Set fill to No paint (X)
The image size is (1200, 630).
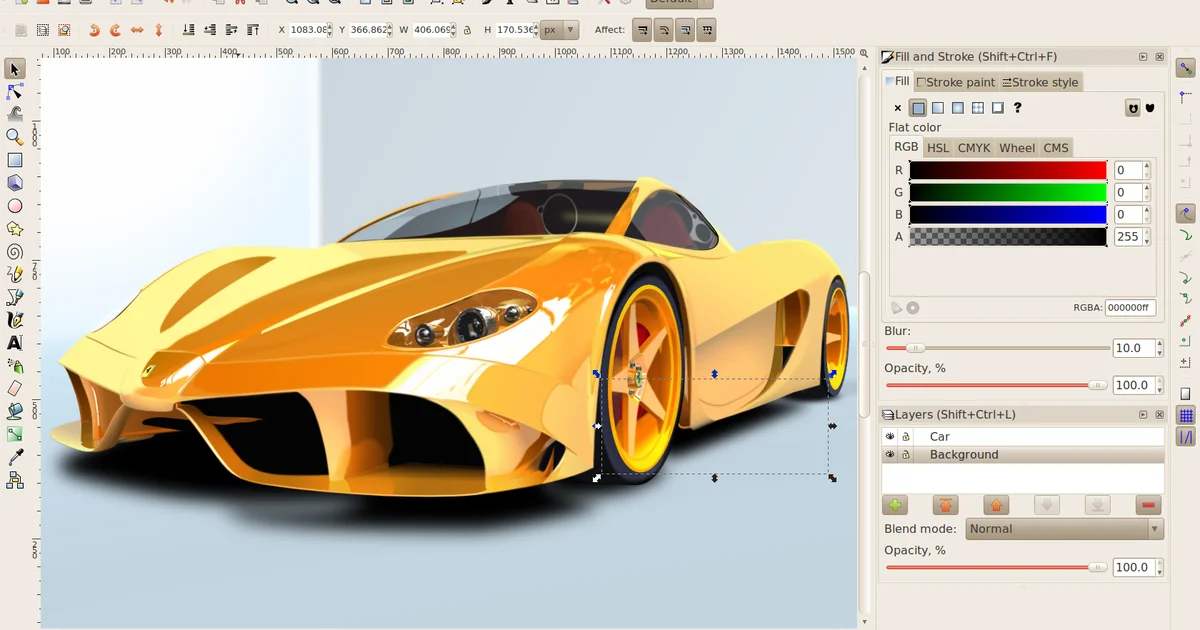point(897,108)
